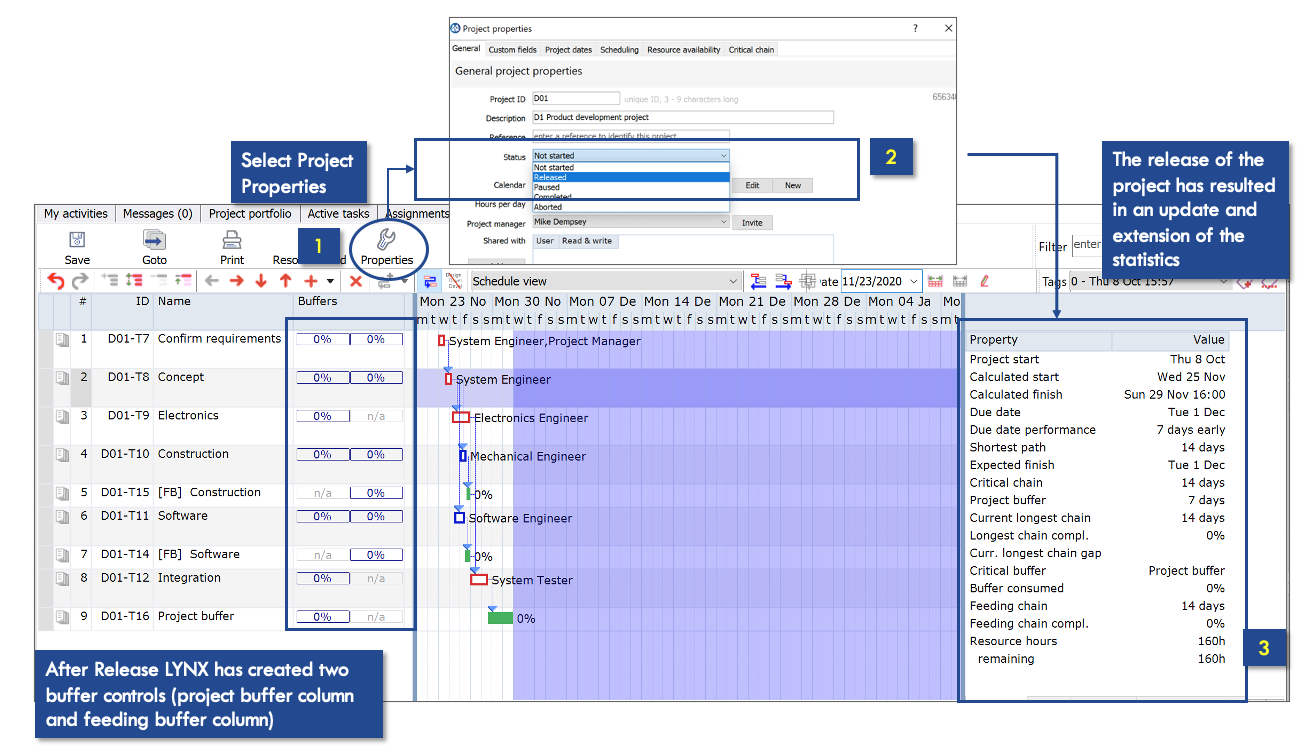Switch to Project dates tab
Viewport: 1316px width, 756px height.
pyautogui.click(x=568, y=49)
